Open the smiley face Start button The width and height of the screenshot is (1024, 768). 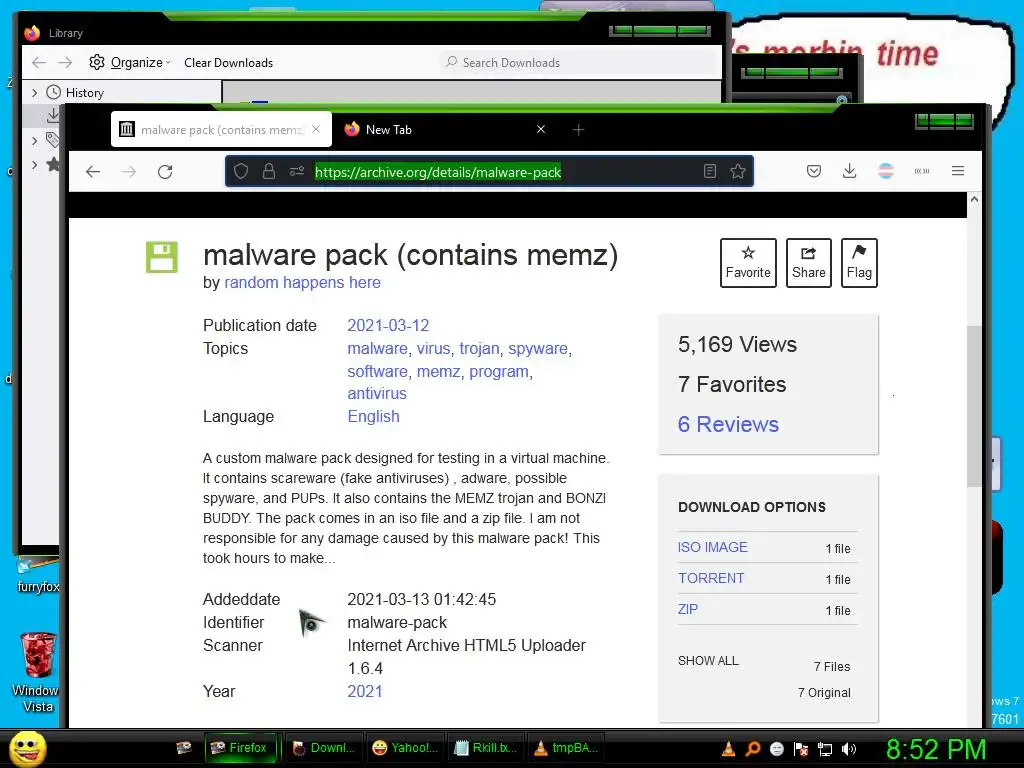pos(27,748)
